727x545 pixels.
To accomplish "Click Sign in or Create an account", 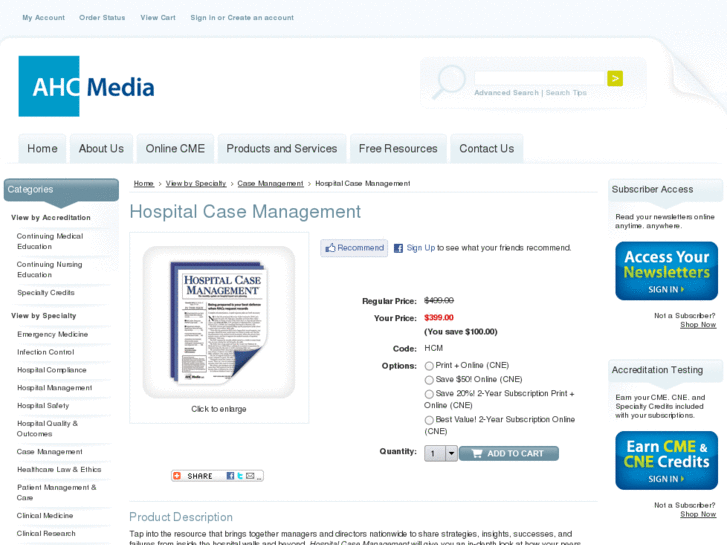I will (242, 18).
